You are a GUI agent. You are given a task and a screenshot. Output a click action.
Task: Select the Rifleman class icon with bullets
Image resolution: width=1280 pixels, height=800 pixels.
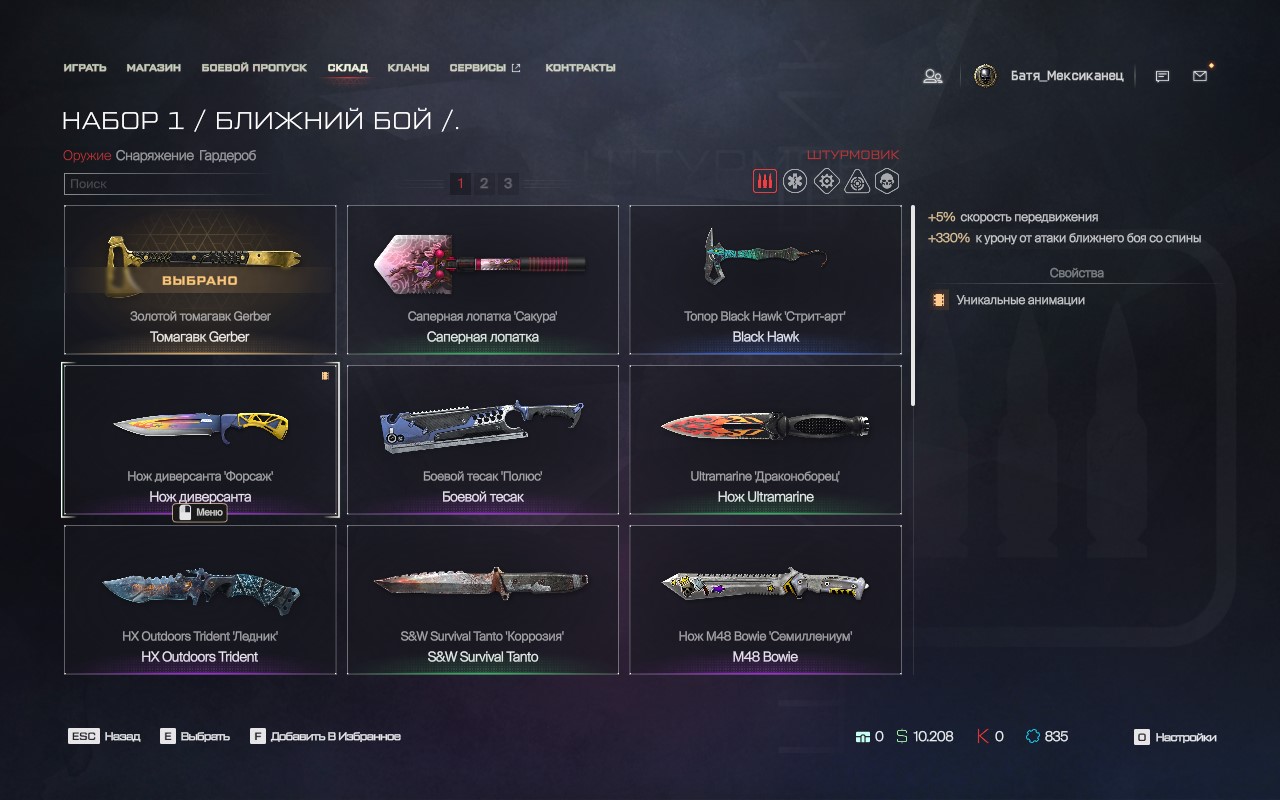pos(764,181)
